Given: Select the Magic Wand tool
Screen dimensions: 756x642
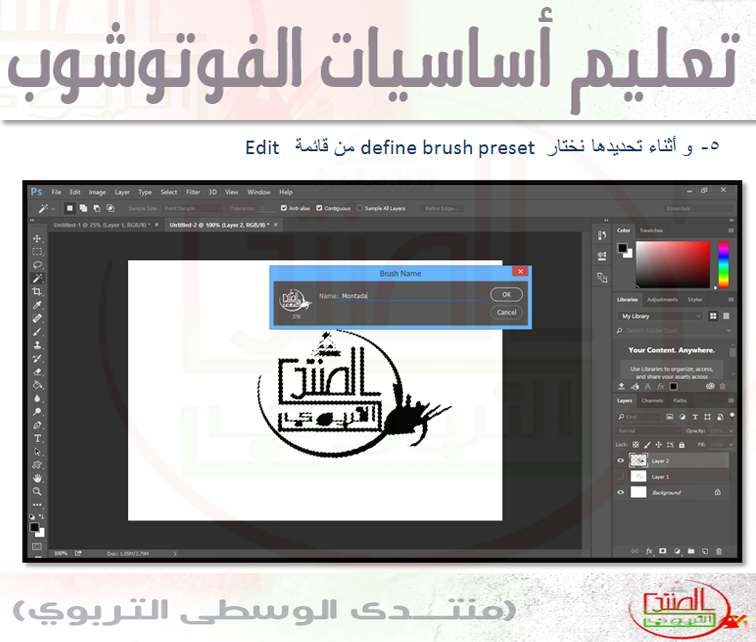Looking at the screenshot, I should (x=37, y=278).
